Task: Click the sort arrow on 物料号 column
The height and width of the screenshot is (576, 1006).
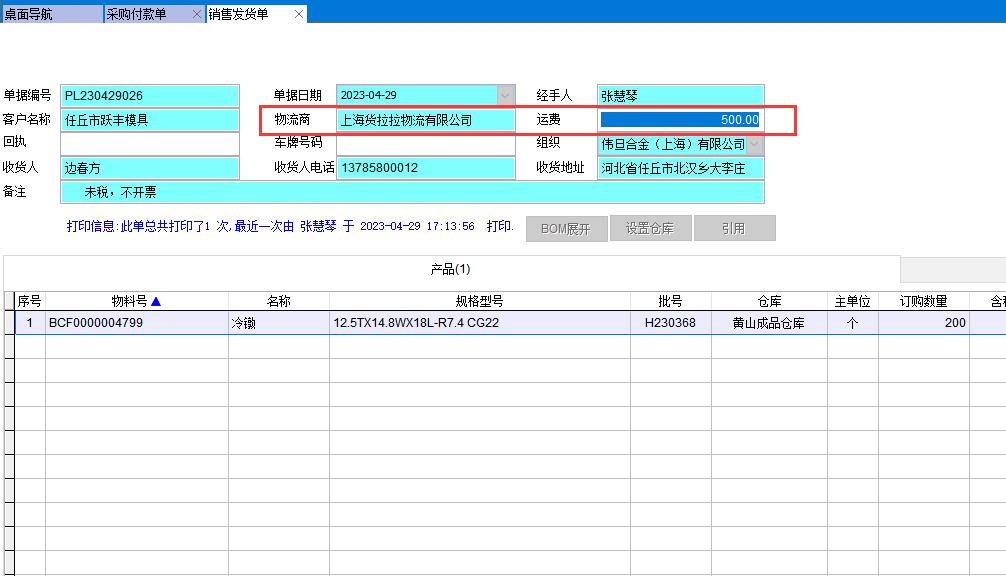Action: tap(156, 301)
